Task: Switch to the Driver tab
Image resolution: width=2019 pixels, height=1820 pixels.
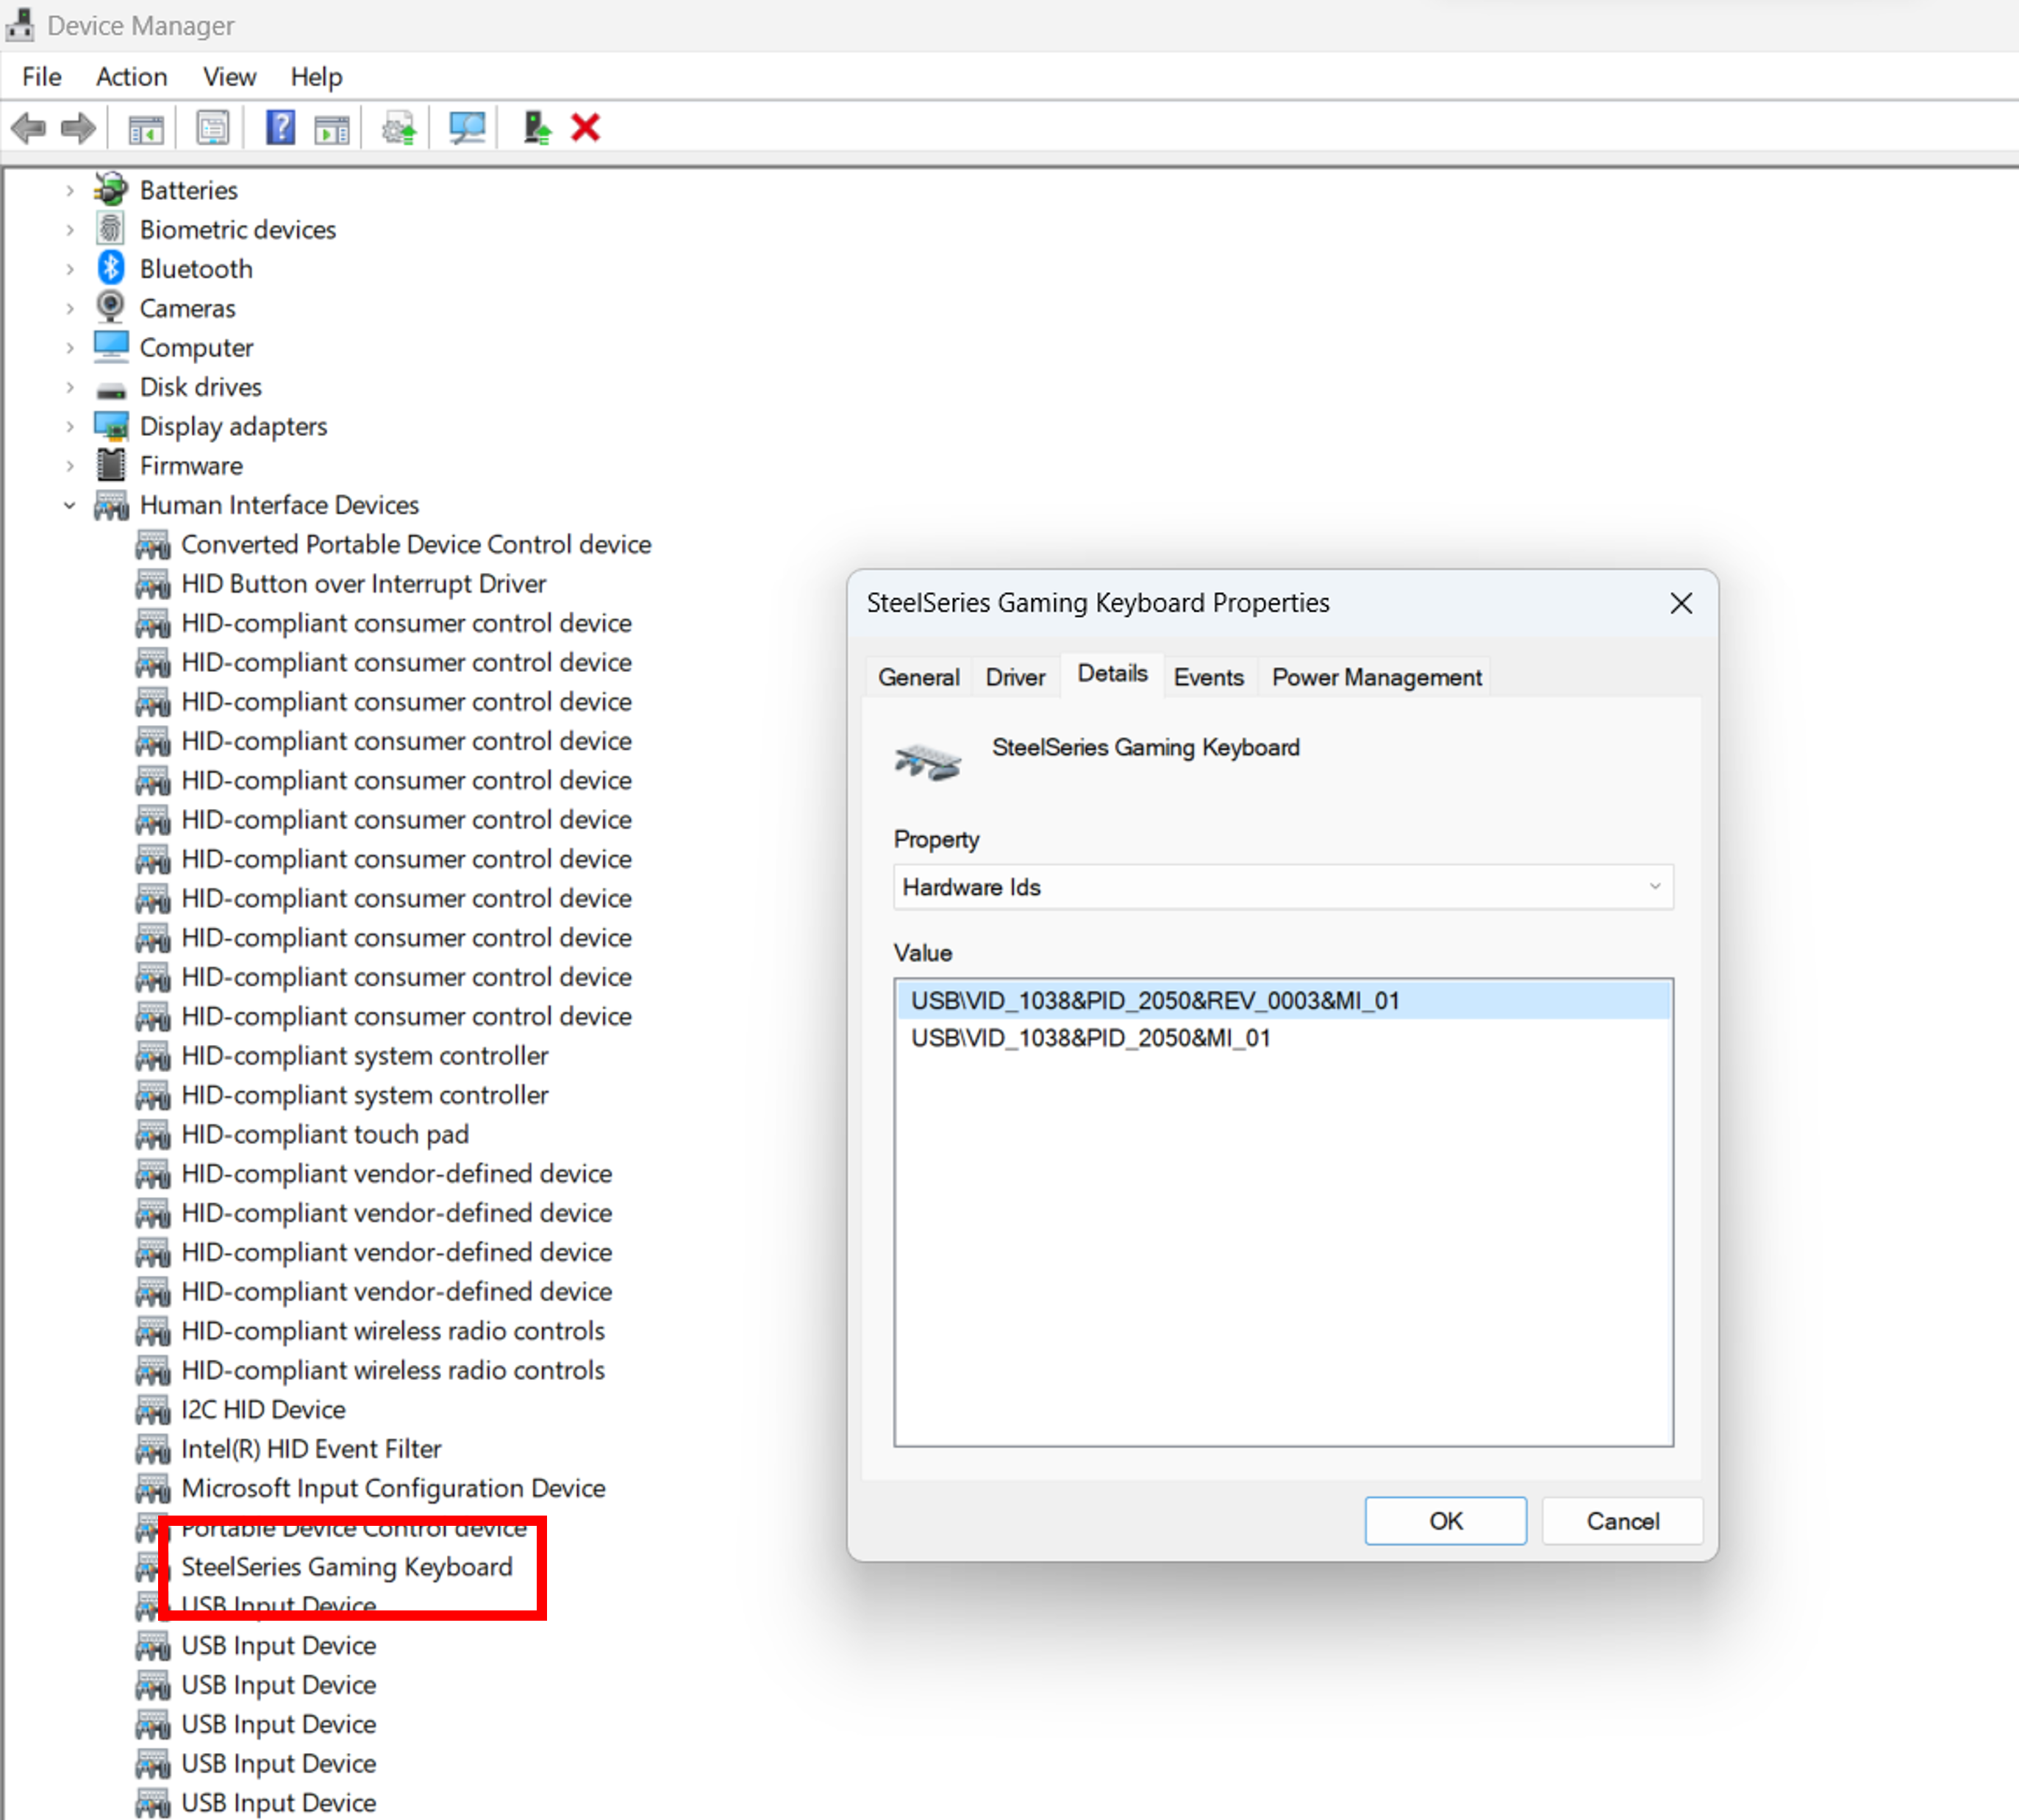Action: click(x=1014, y=678)
